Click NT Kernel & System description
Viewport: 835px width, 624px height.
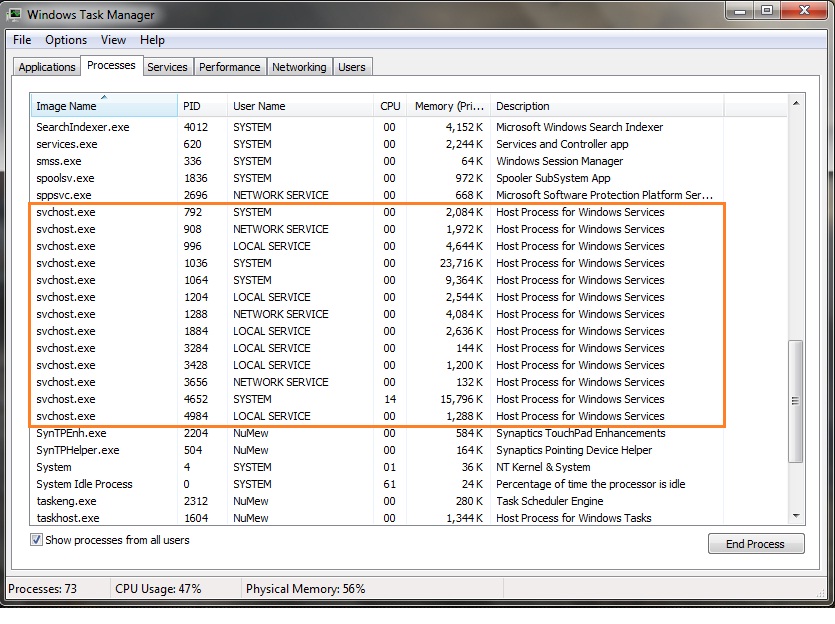coord(543,468)
